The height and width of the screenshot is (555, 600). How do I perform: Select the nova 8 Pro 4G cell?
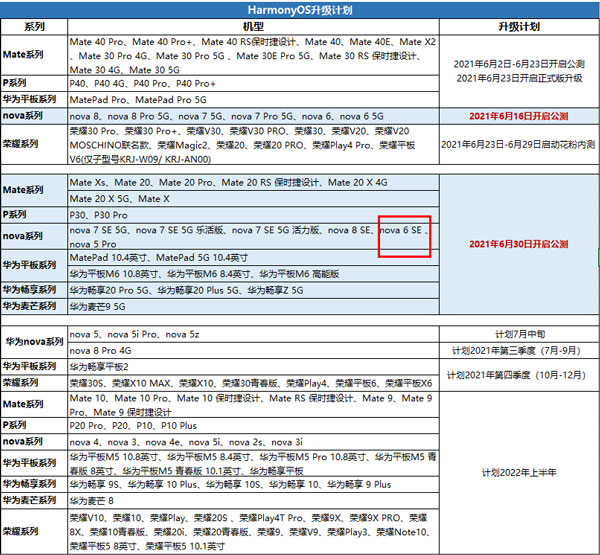point(253,350)
